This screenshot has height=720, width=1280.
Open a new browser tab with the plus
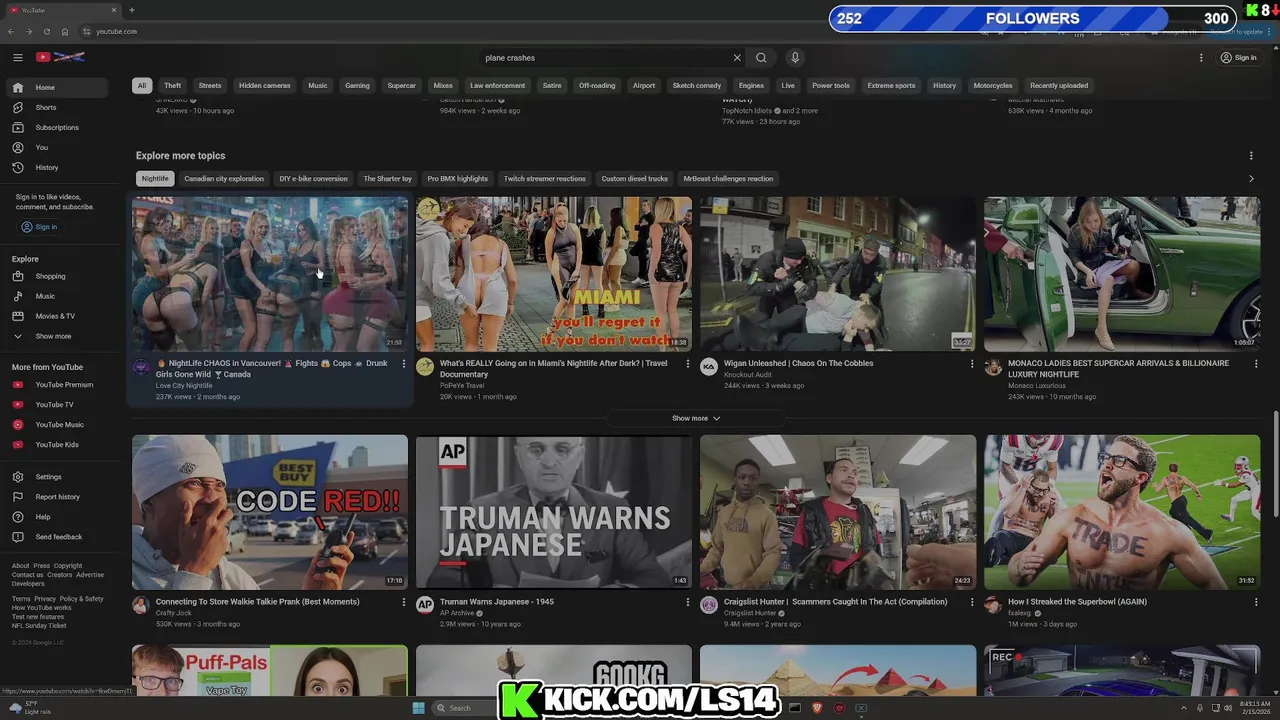(x=131, y=10)
